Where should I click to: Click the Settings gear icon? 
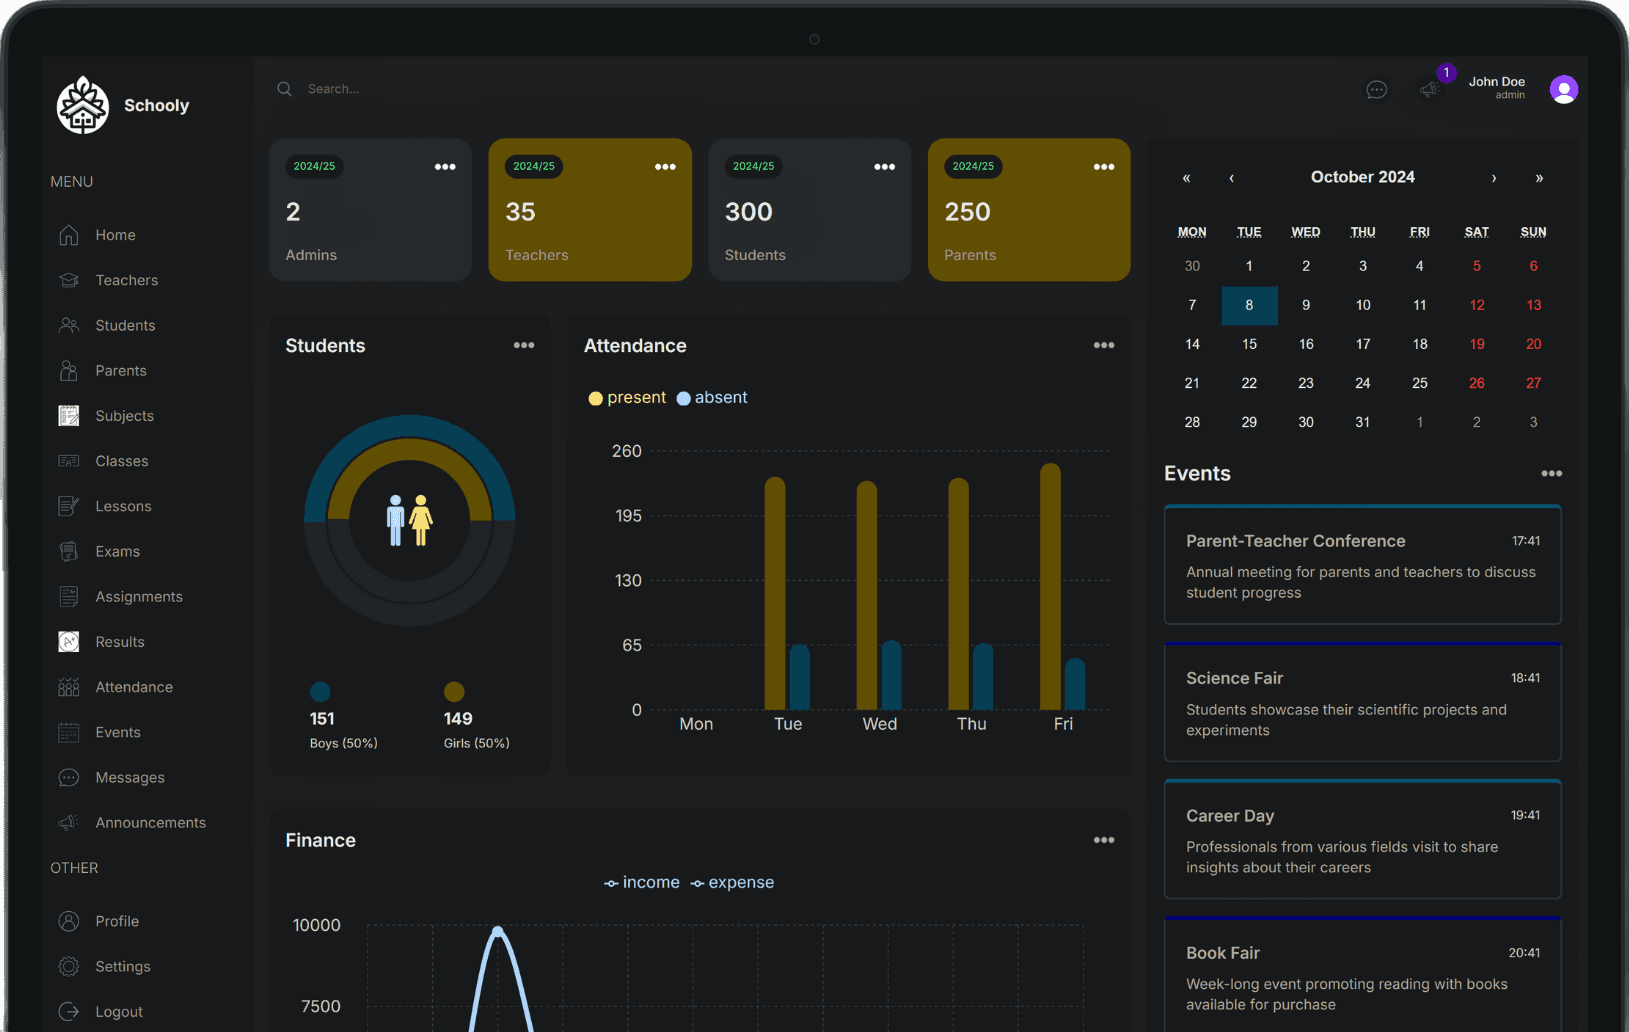(69, 967)
